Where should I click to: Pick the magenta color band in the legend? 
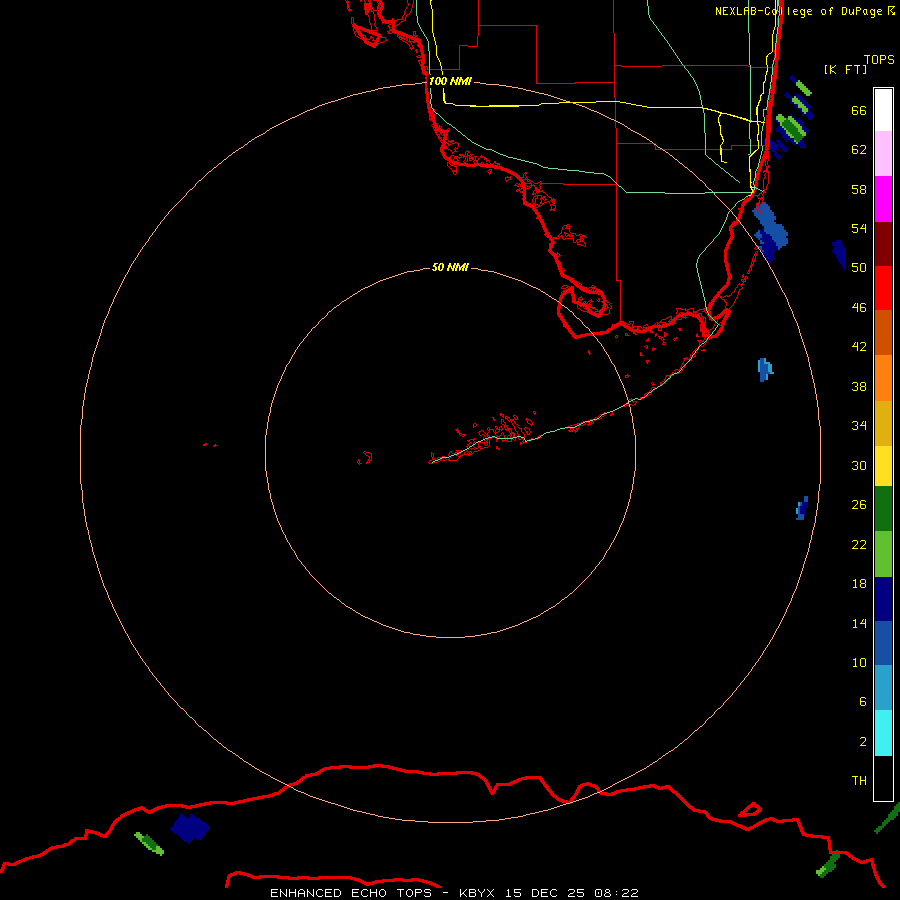[883, 199]
